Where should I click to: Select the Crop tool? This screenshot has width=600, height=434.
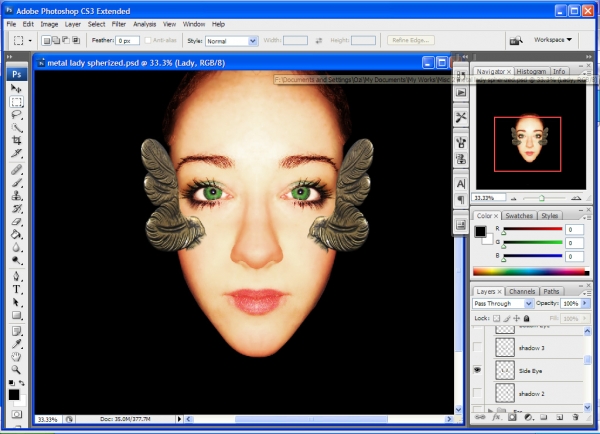click(16, 140)
